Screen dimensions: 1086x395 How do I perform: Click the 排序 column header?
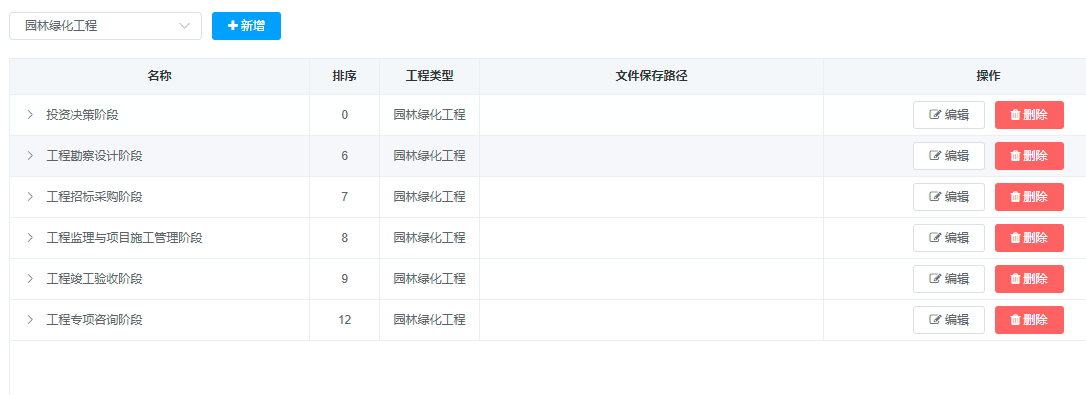[x=344, y=76]
